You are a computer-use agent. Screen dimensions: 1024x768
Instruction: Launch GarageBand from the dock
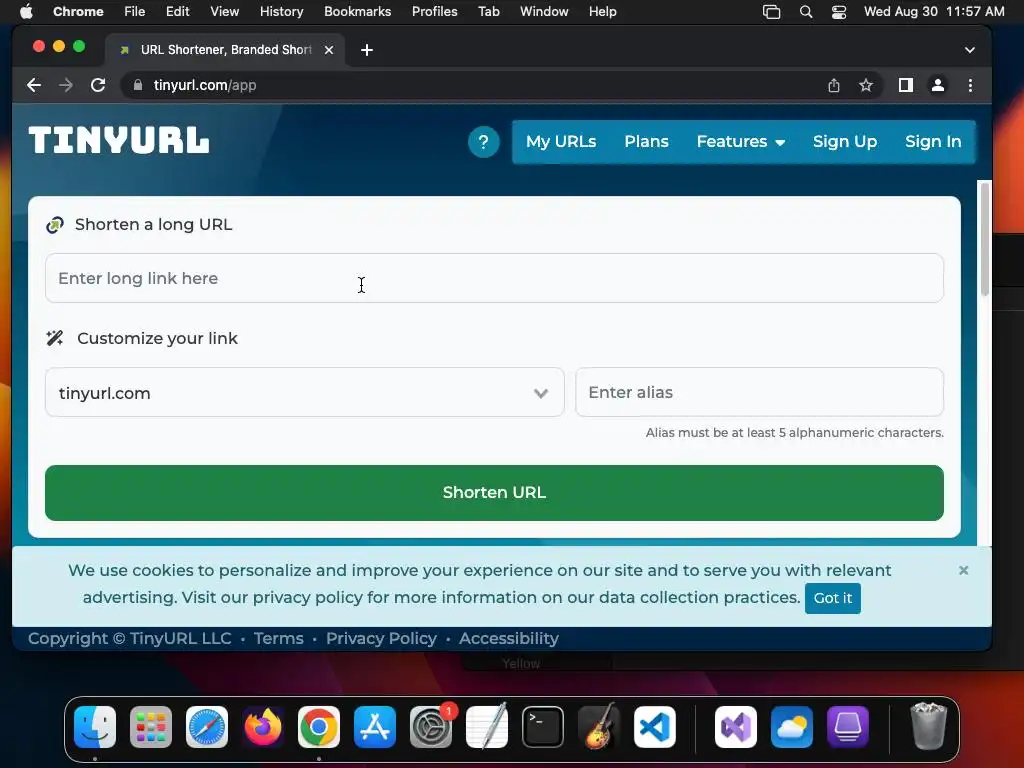pos(599,727)
